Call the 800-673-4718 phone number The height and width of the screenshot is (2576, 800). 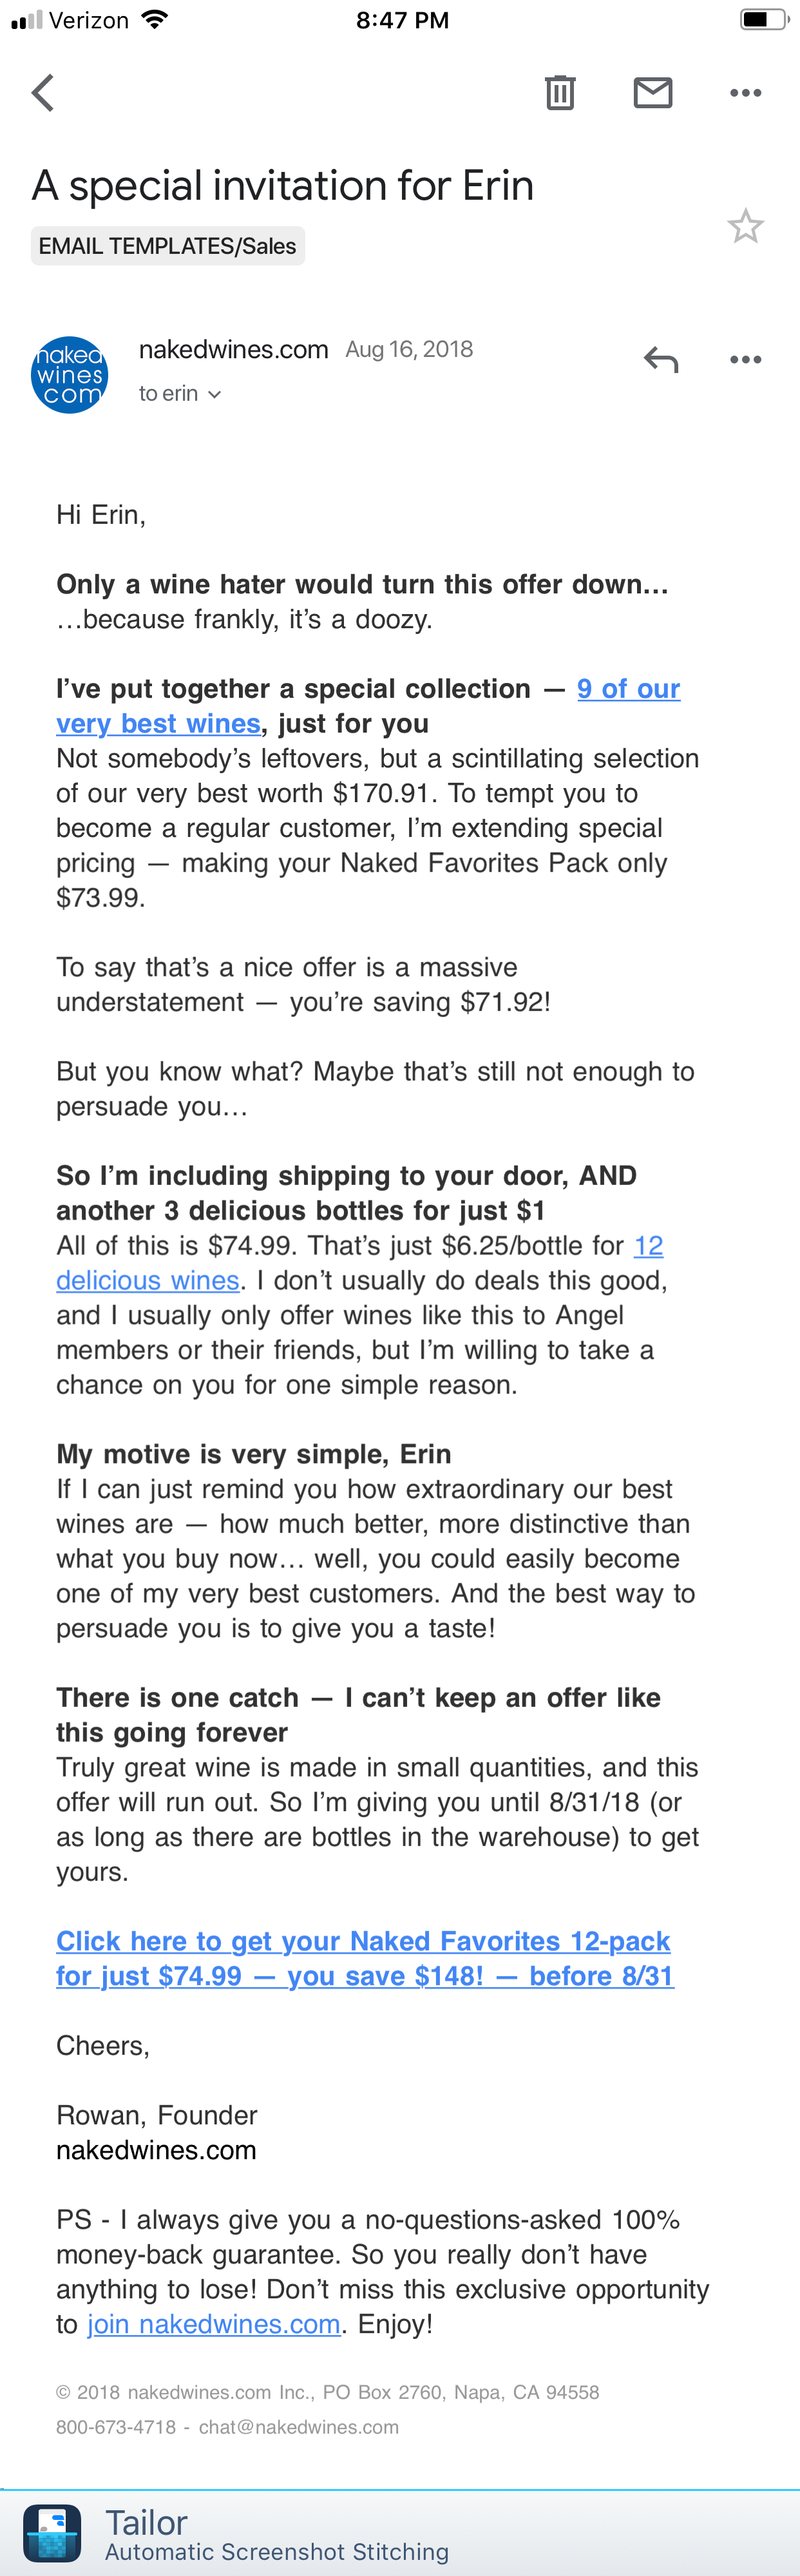(x=116, y=2427)
